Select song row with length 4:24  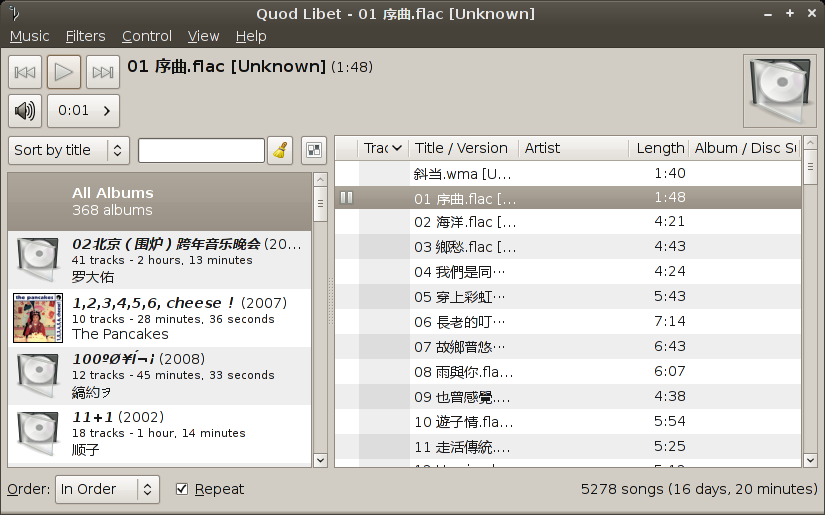[568, 271]
